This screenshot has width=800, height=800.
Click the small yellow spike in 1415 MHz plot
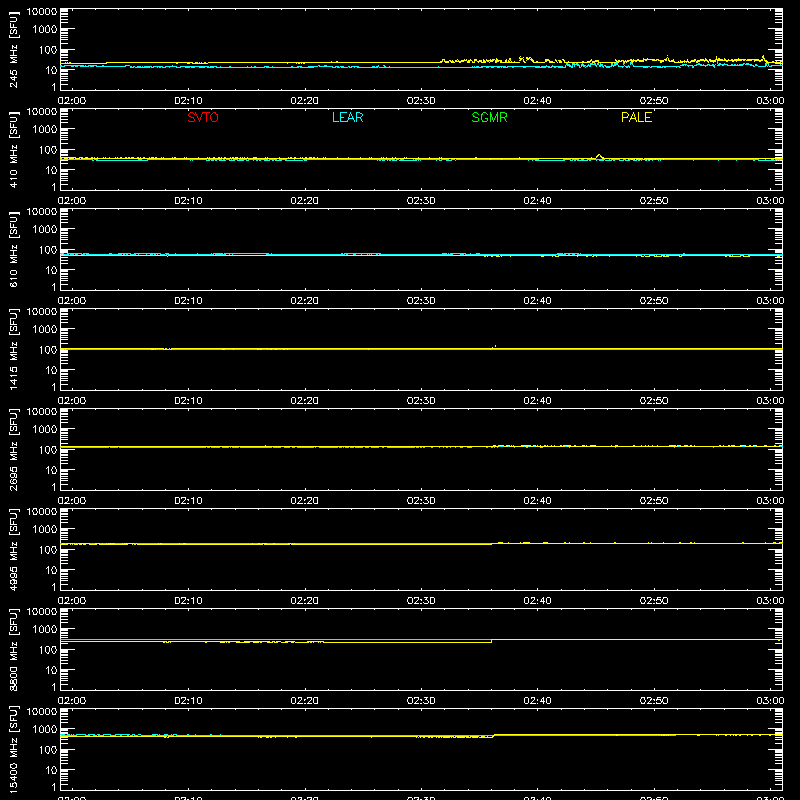[495, 347]
